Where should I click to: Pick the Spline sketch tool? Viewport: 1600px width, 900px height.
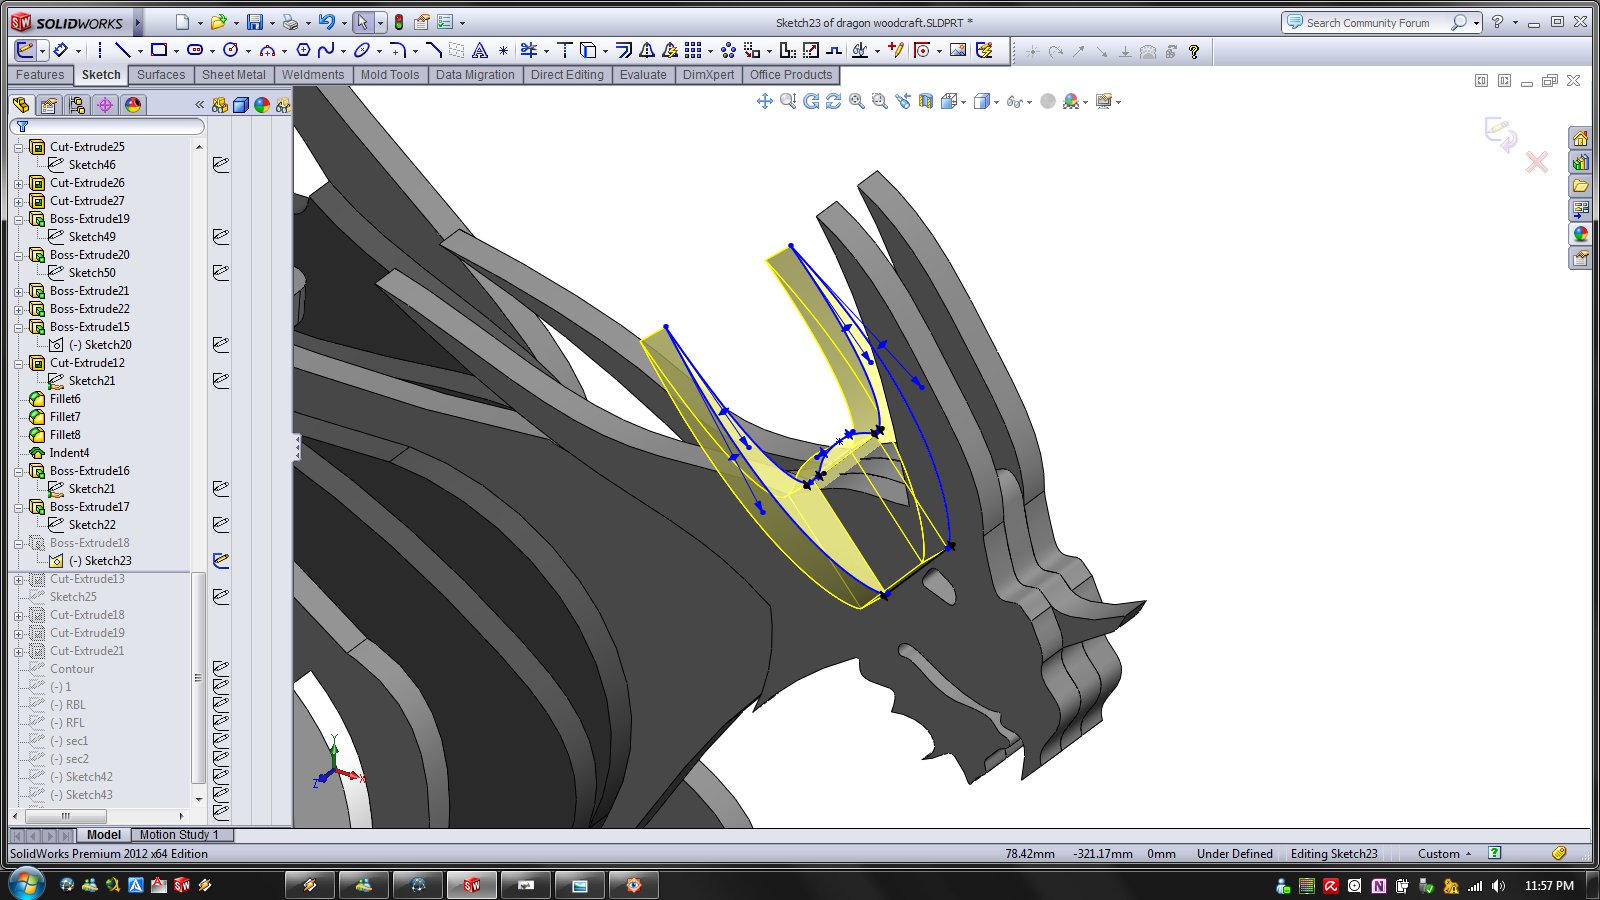[326, 50]
